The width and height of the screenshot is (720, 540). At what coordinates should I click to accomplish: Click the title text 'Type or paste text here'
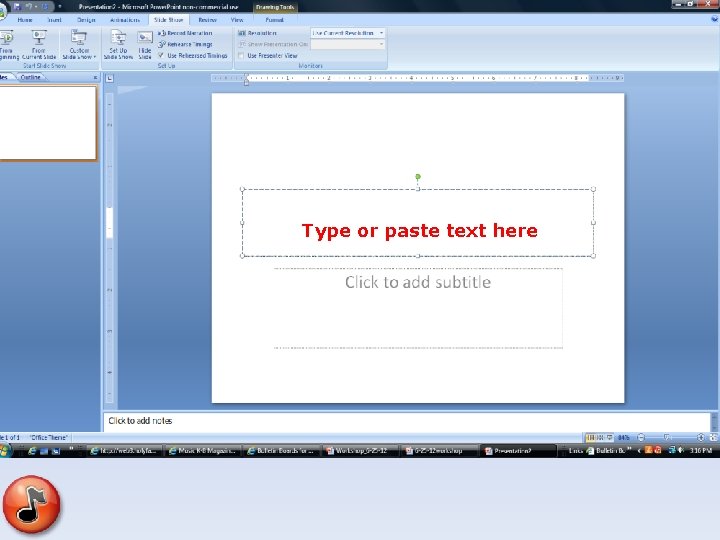pos(419,231)
